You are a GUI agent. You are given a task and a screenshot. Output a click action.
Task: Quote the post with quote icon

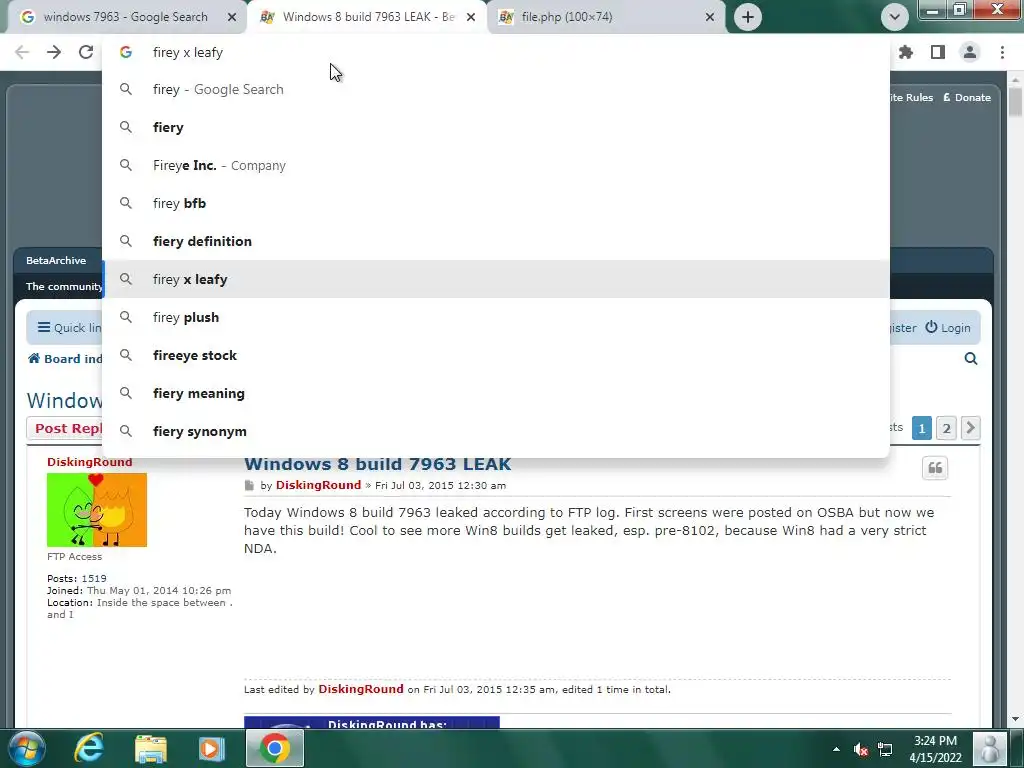point(935,468)
